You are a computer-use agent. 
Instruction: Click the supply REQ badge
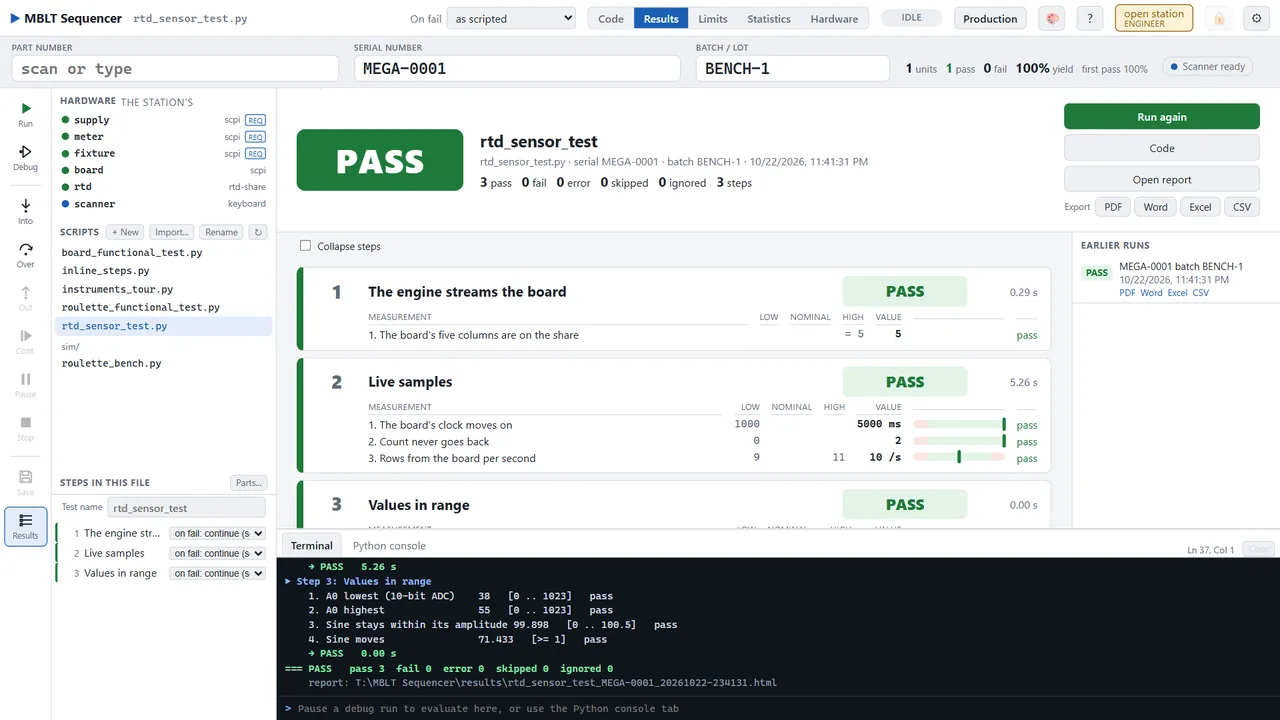[x=255, y=120]
